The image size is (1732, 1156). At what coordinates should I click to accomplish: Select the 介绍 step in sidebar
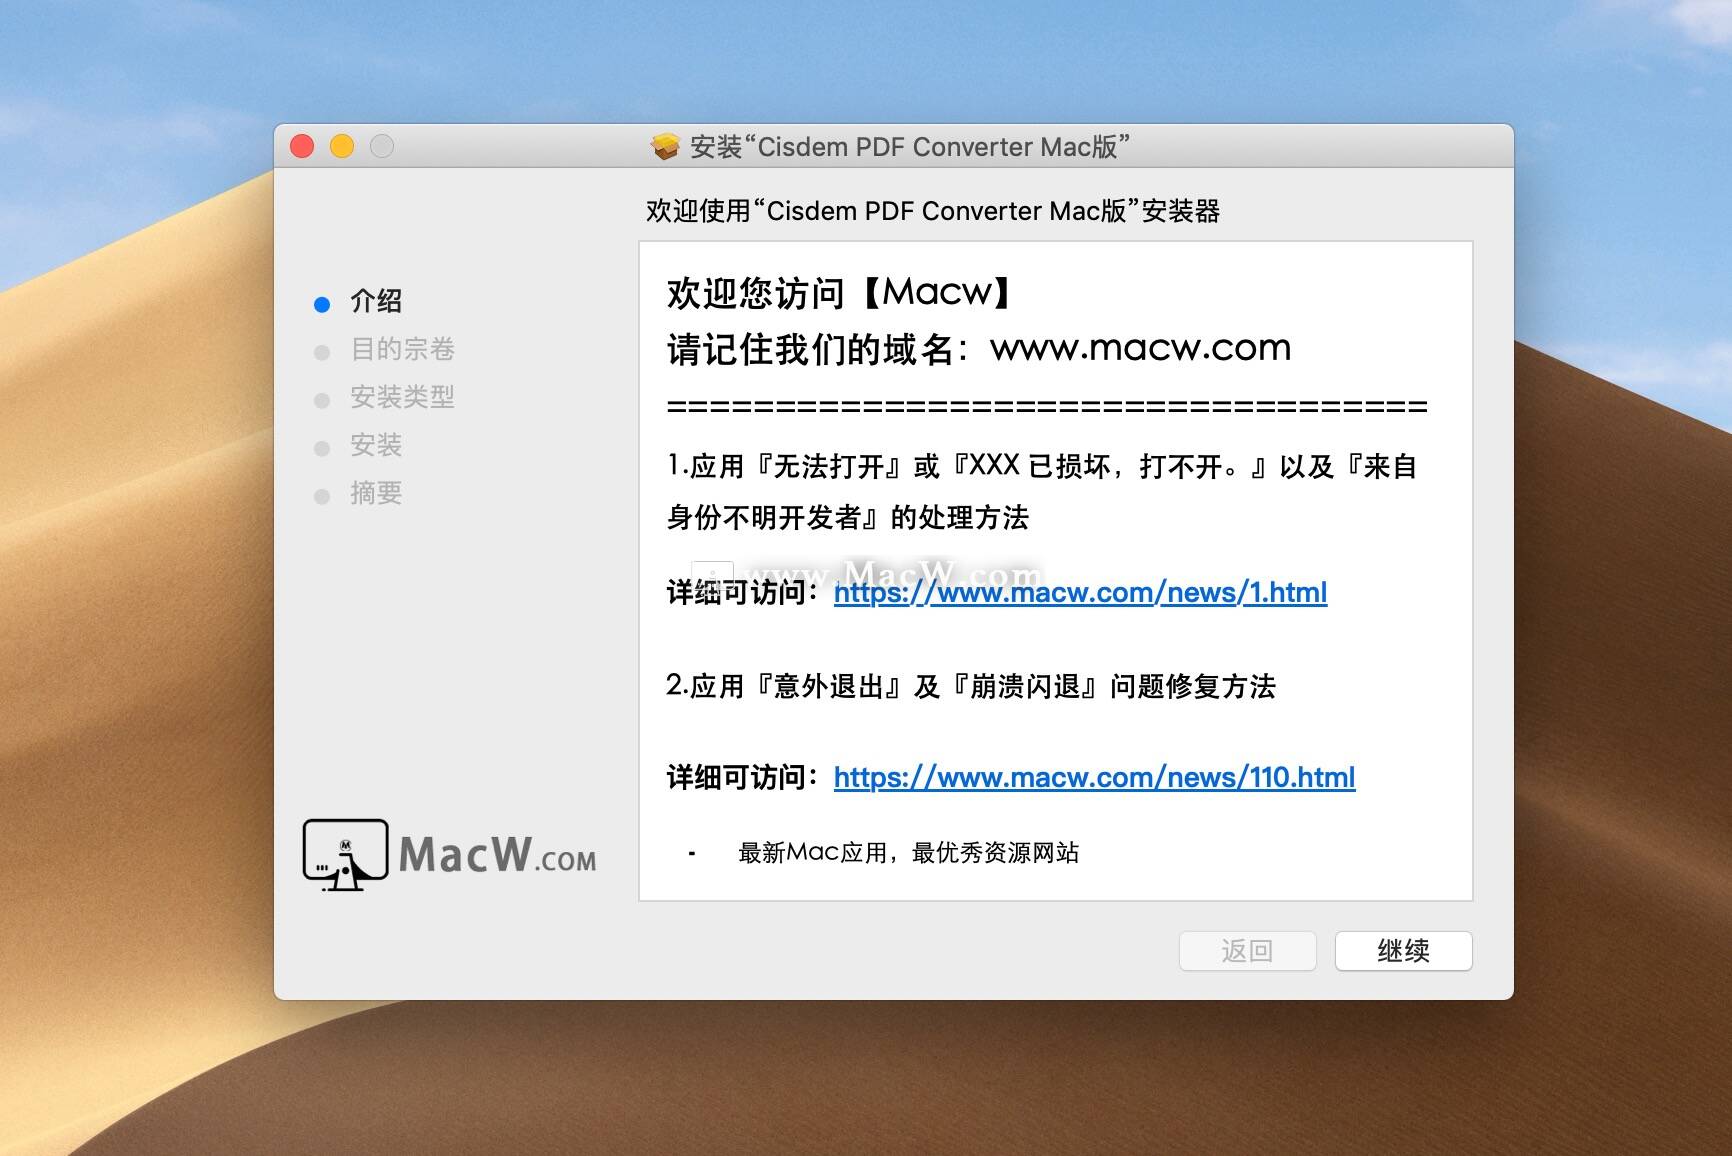(x=376, y=301)
